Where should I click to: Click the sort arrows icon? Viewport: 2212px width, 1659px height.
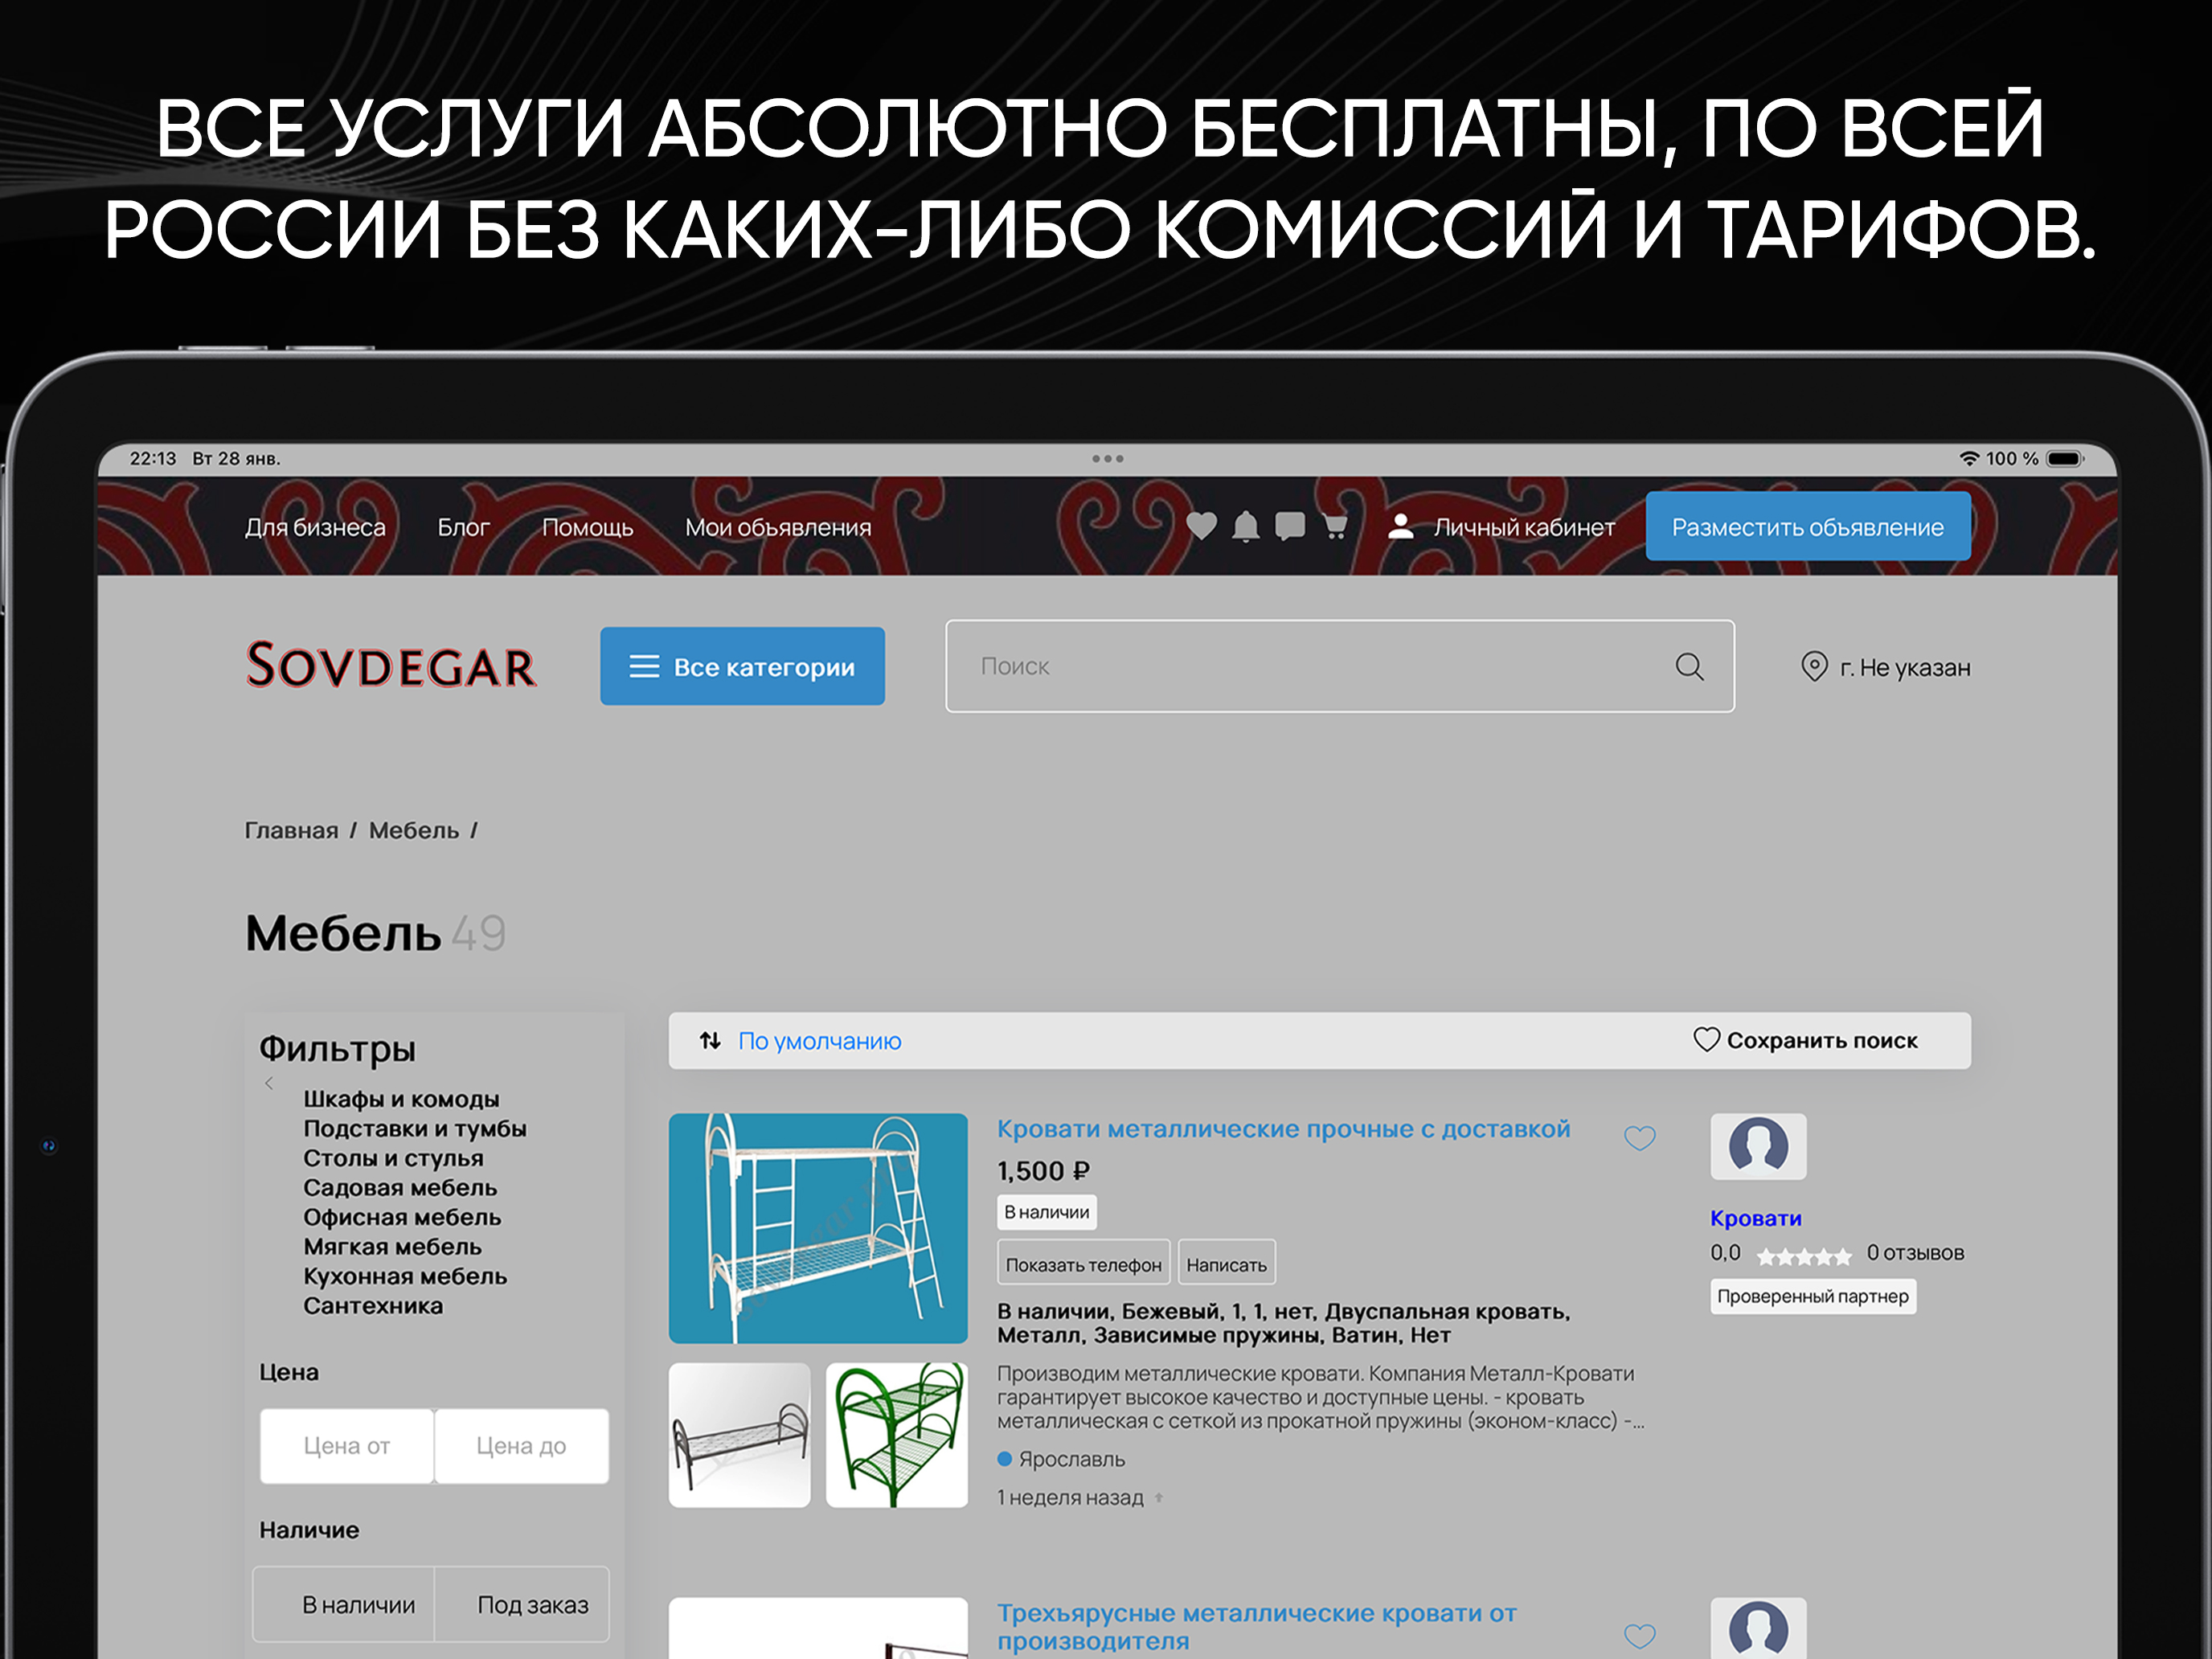click(x=710, y=1040)
